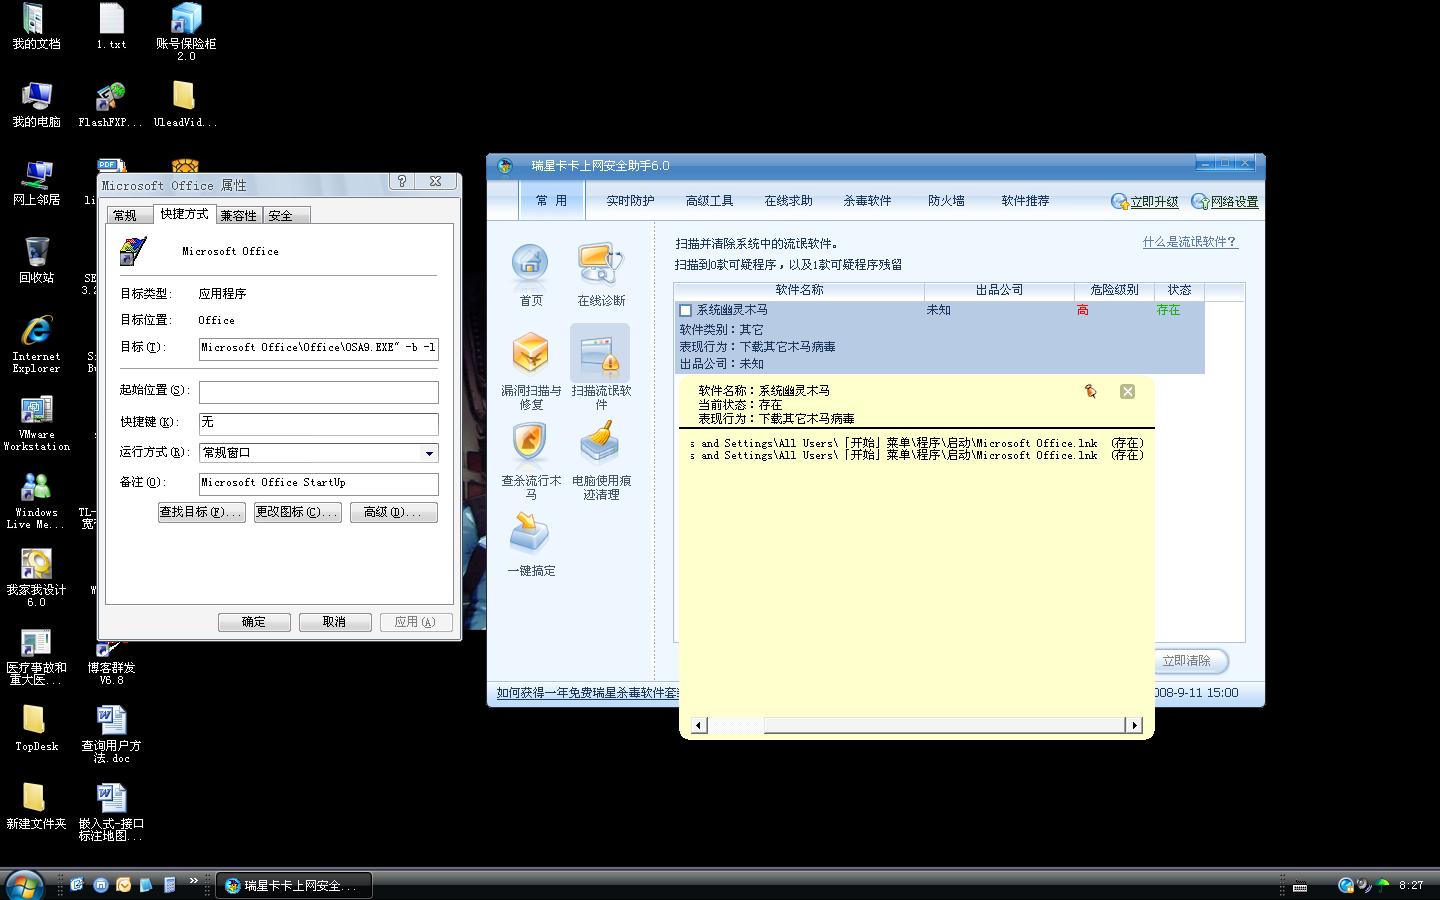Click the 瑞星卡卡上网安全 taskbar button
The image size is (1440, 900).
pos(294,886)
